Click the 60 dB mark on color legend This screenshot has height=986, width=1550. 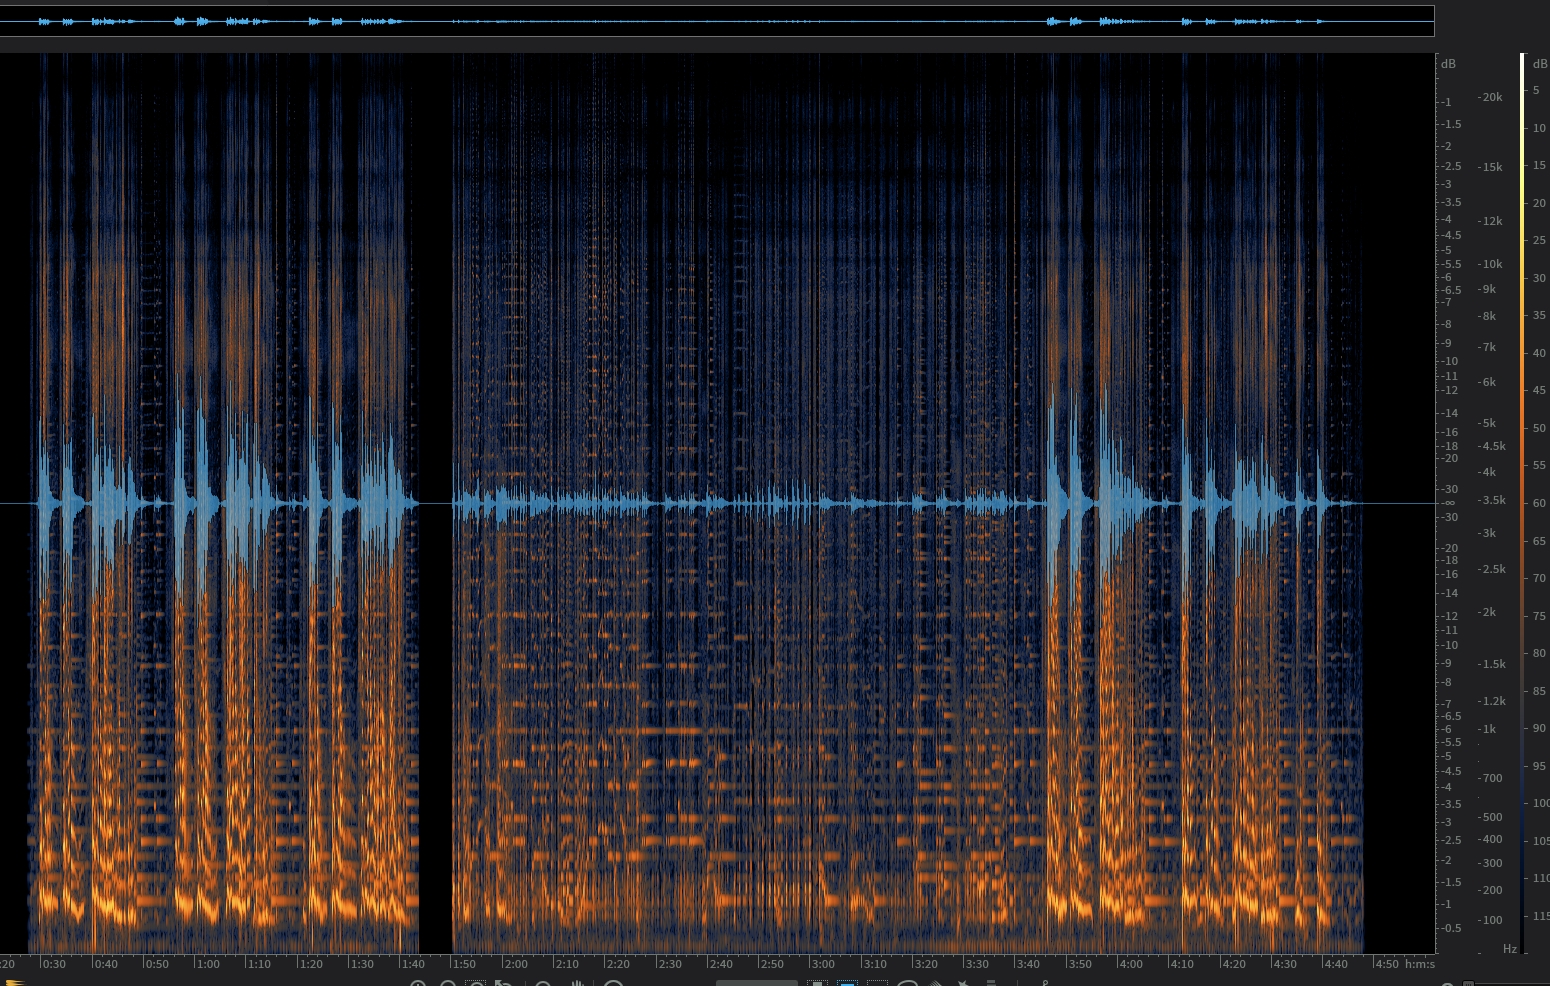click(x=1539, y=503)
